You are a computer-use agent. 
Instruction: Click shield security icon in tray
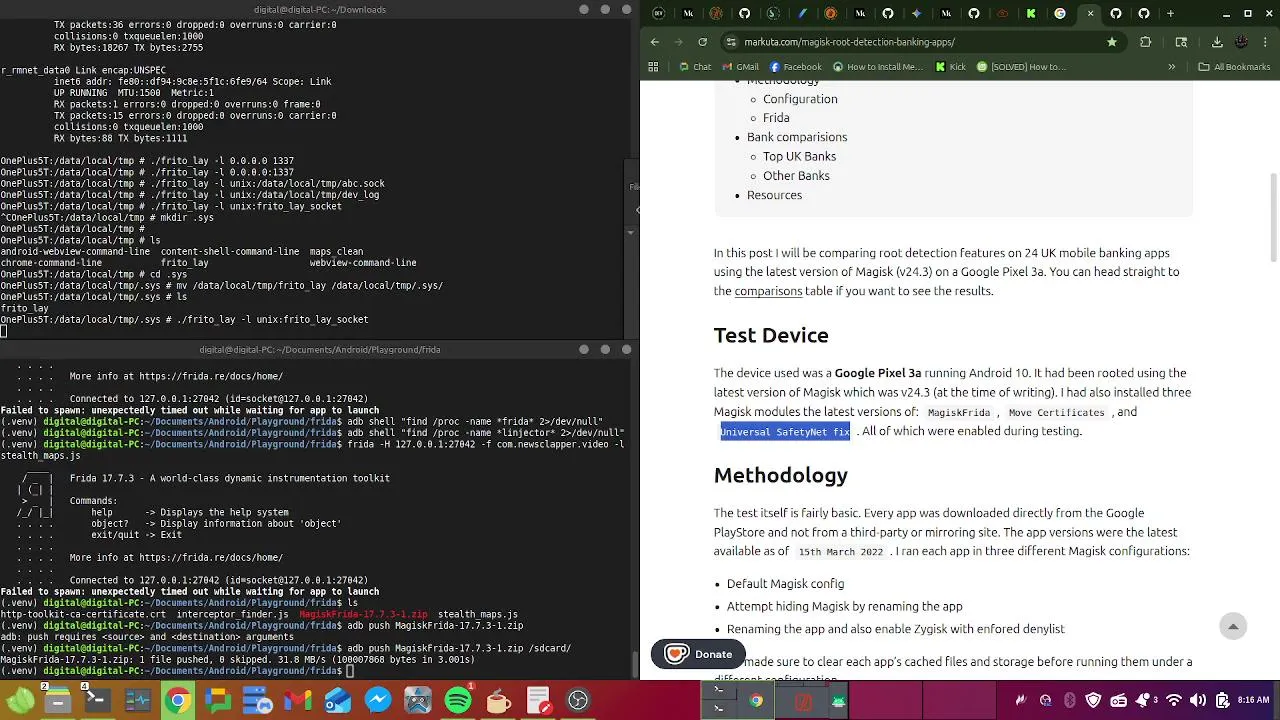click(1094, 700)
